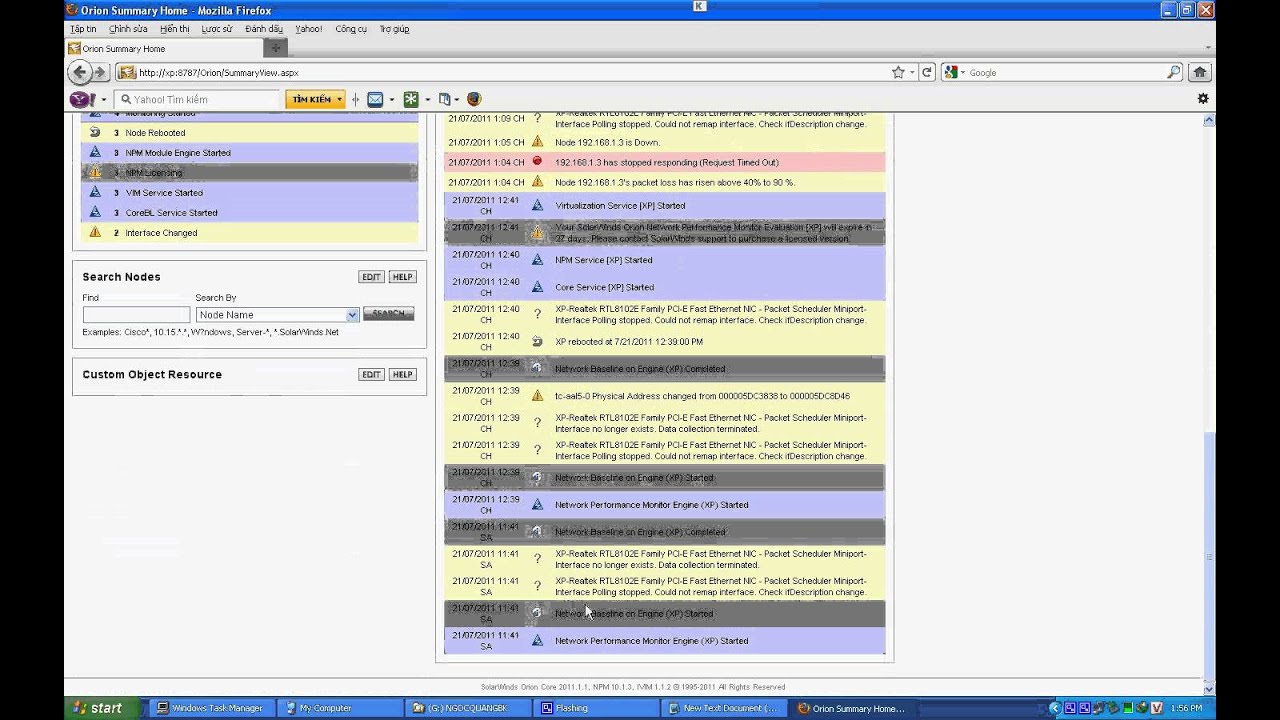Open the Yahoo logo dropdown arrow
This screenshot has width=1280, height=720.
click(x=103, y=99)
